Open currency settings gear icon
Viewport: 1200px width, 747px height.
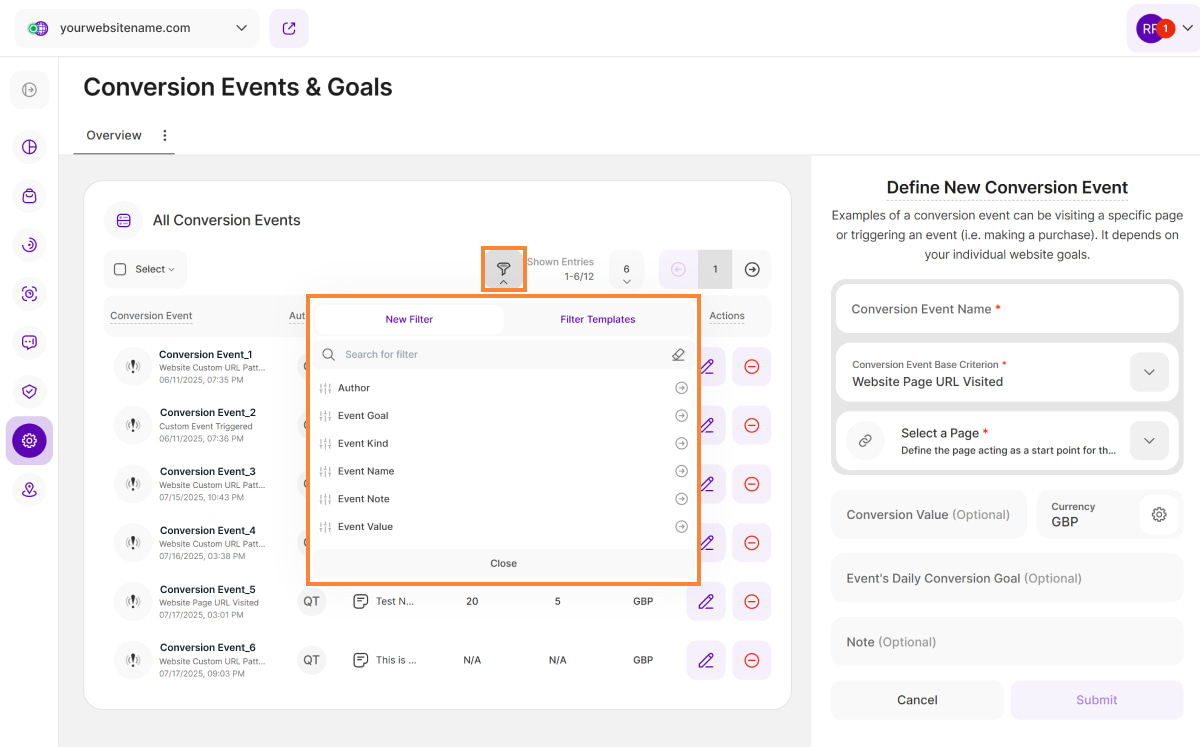[1159, 514]
